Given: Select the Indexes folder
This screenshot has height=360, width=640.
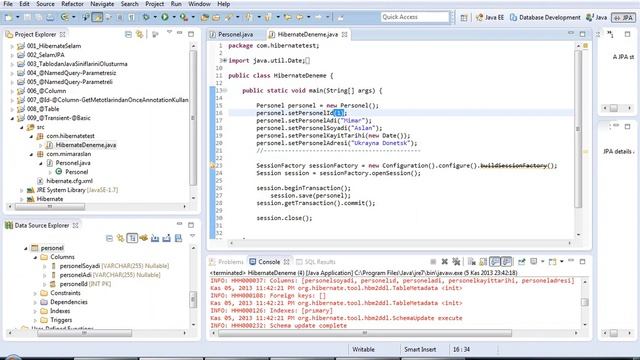Looking at the screenshot, I should pyautogui.click(x=60, y=311).
